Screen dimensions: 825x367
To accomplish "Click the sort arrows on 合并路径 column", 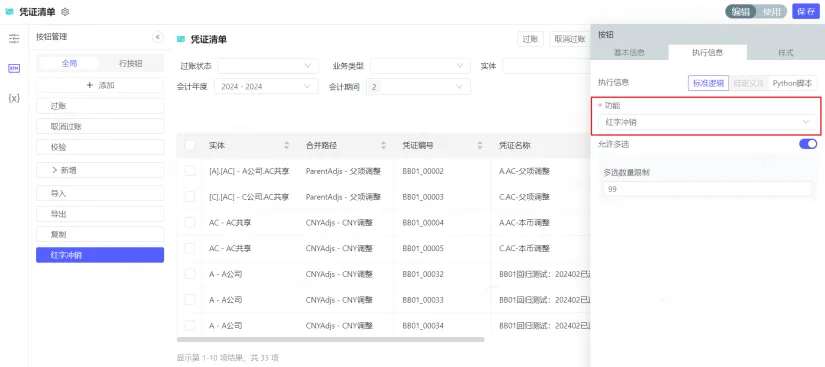I will pos(384,145).
